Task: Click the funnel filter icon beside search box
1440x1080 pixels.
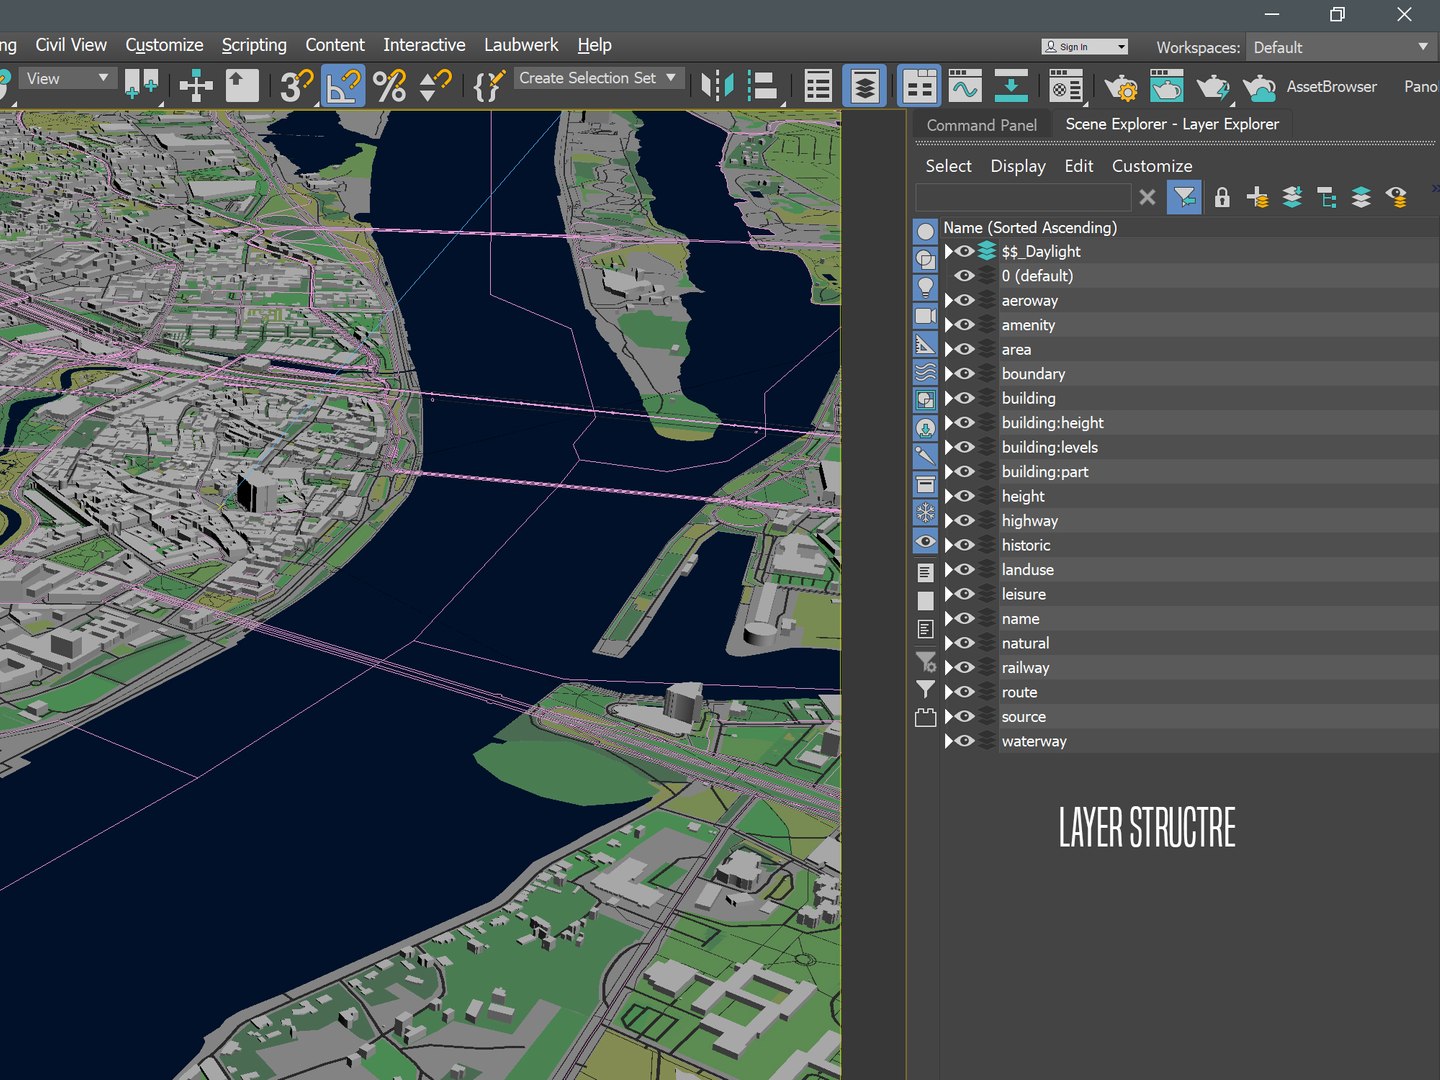Action: [x=1184, y=197]
